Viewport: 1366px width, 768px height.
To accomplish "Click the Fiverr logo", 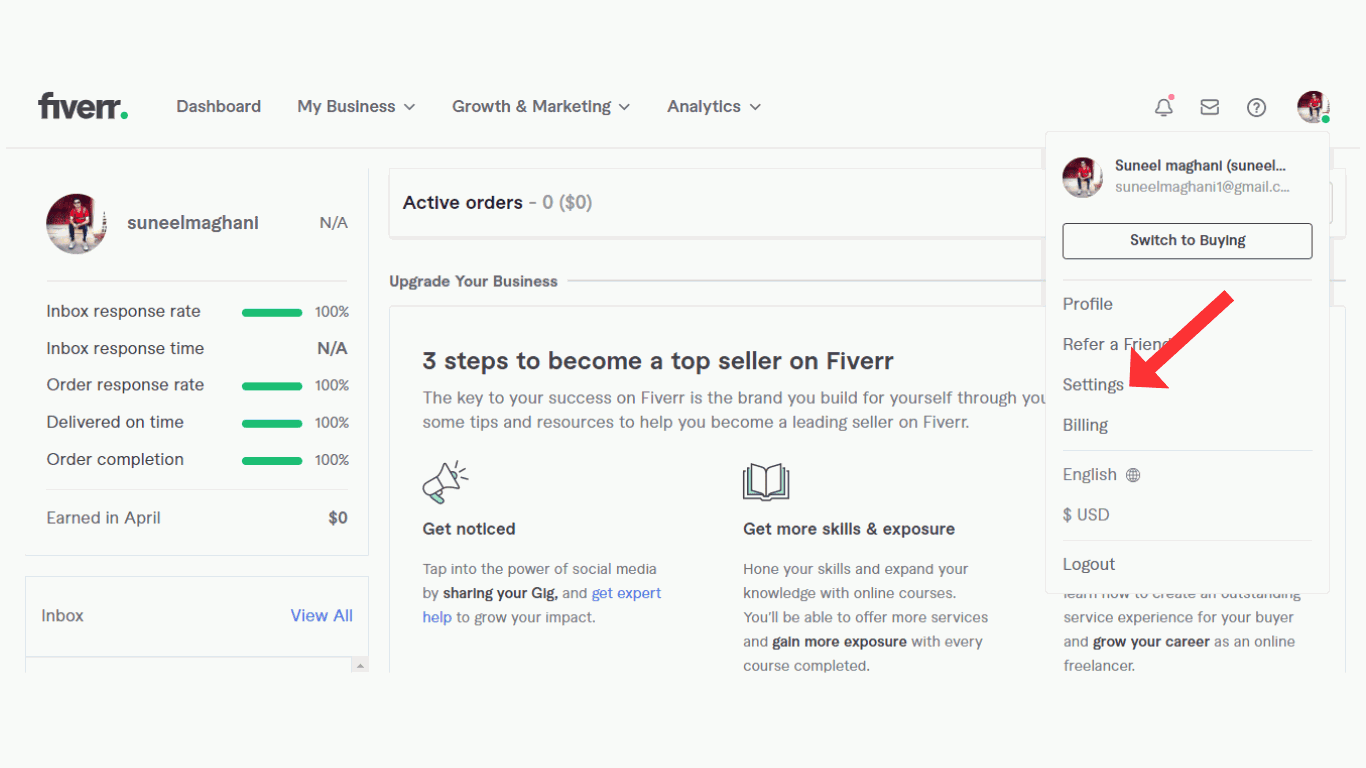I will pyautogui.click(x=83, y=106).
